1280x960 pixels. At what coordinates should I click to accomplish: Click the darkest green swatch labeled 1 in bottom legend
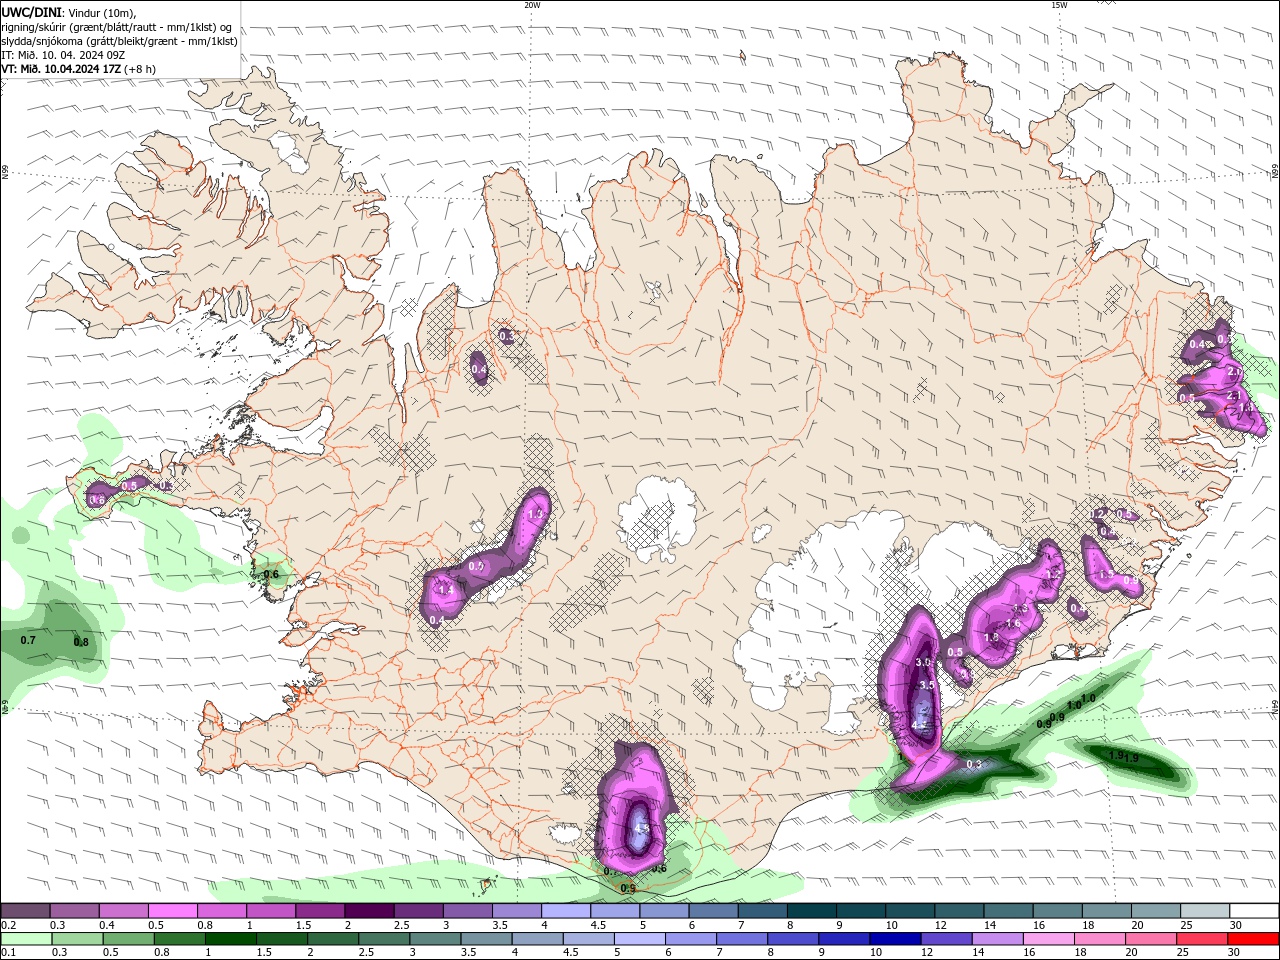coord(229,939)
